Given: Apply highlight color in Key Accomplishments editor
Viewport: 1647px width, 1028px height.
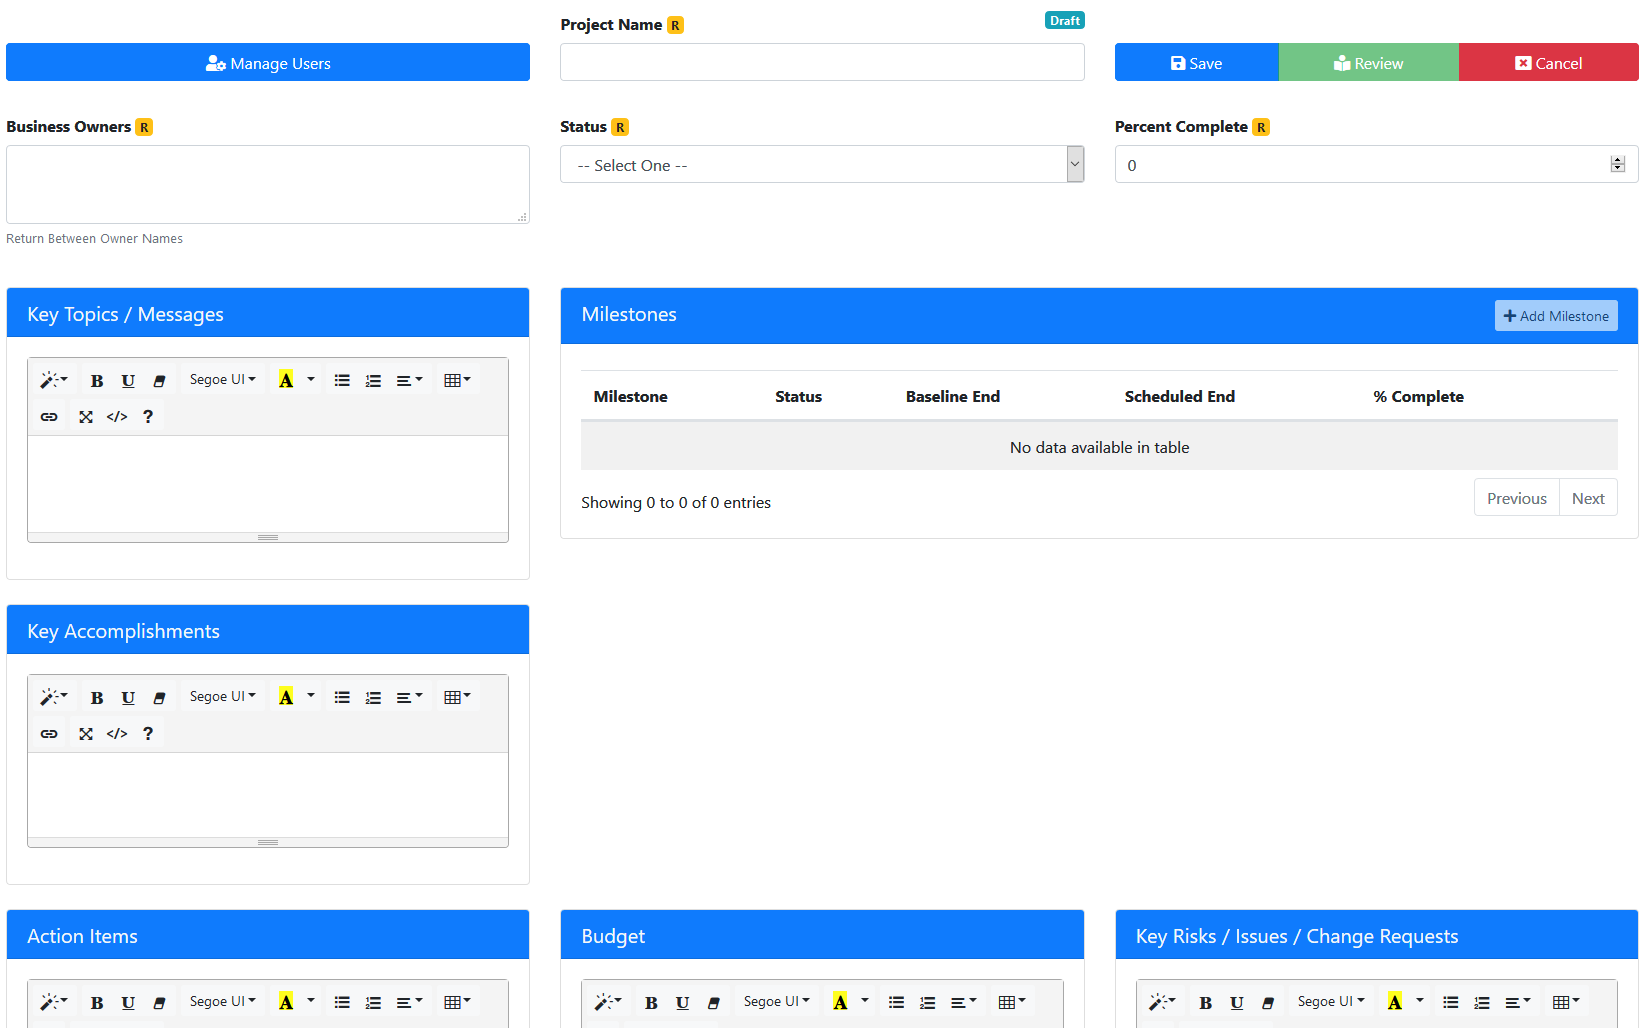Looking at the screenshot, I should [x=286, y=697].
